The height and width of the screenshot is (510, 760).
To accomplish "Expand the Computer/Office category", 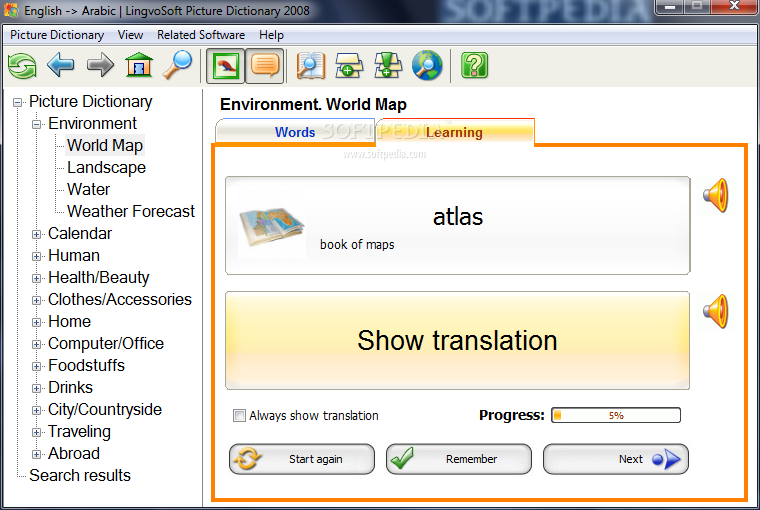I will (x=36, y=344).
